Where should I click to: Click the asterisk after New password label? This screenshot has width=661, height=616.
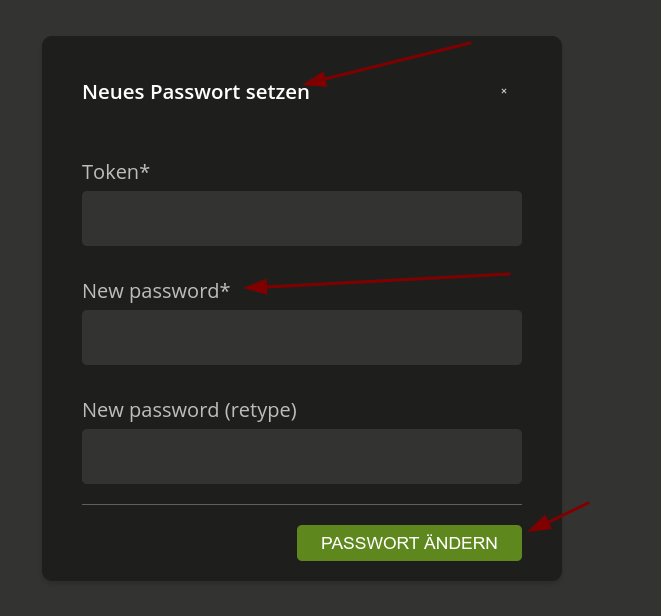(225, 290)
